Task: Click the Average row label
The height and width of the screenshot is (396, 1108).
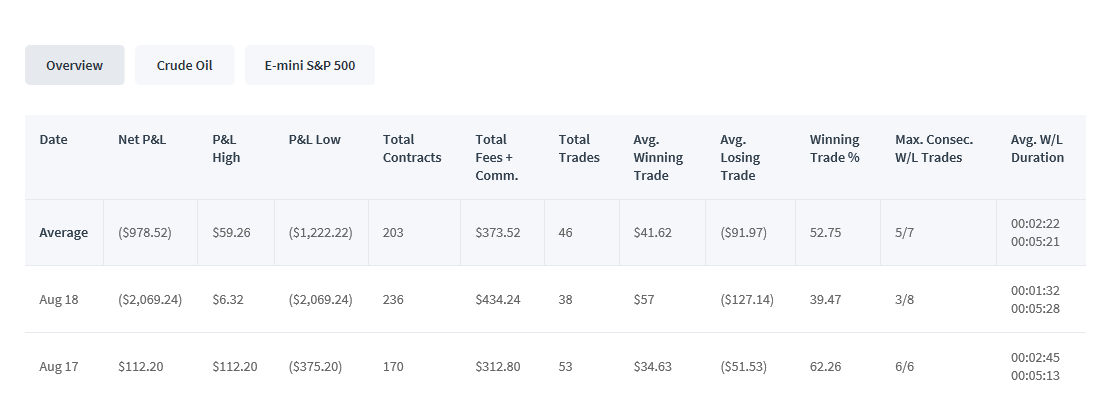Action: pyautogui.click(x=64, y=233)
